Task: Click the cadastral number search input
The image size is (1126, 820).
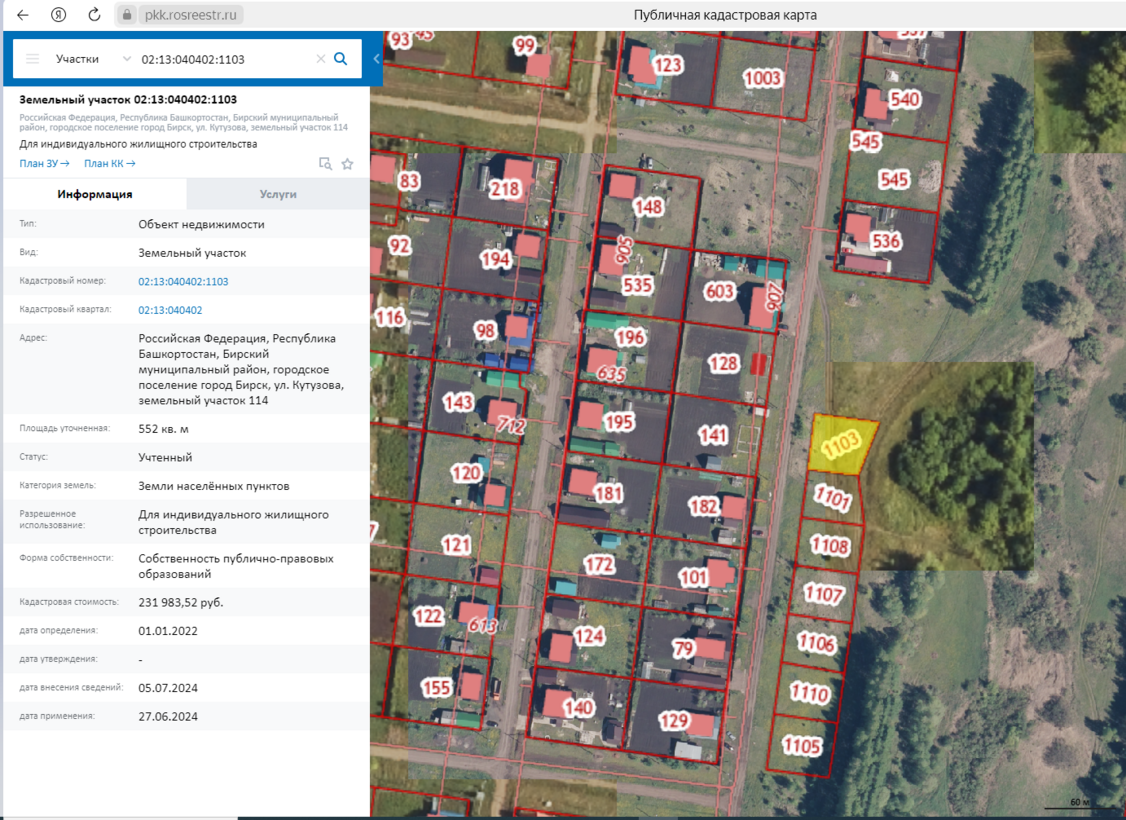Action: pyautogui.click(x=224, y=59)
